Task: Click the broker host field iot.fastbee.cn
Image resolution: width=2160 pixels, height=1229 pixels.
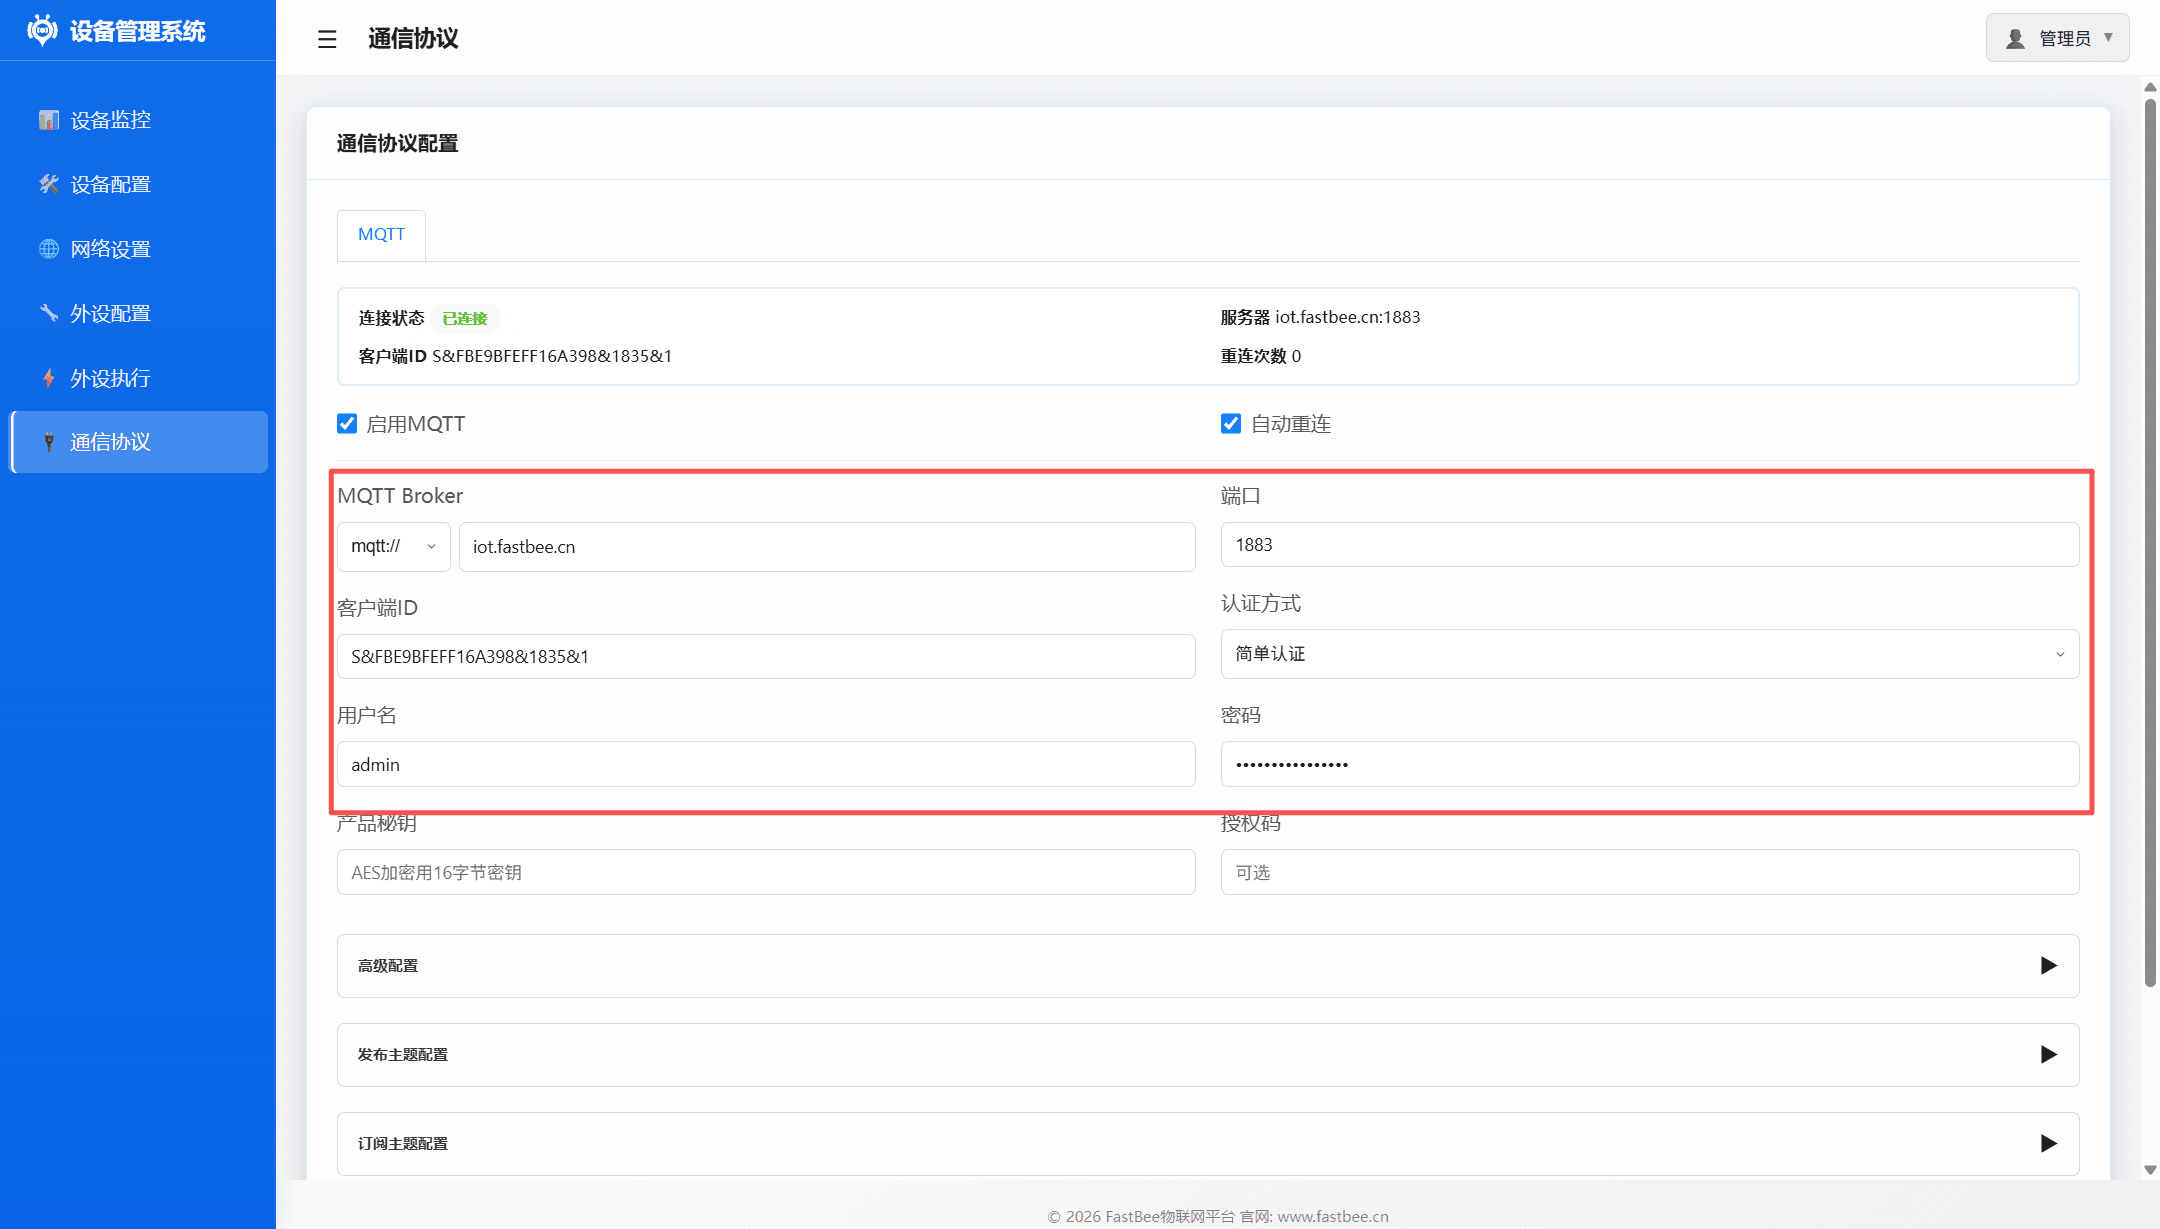Action: pyautogui.click(x=827, y=547)
